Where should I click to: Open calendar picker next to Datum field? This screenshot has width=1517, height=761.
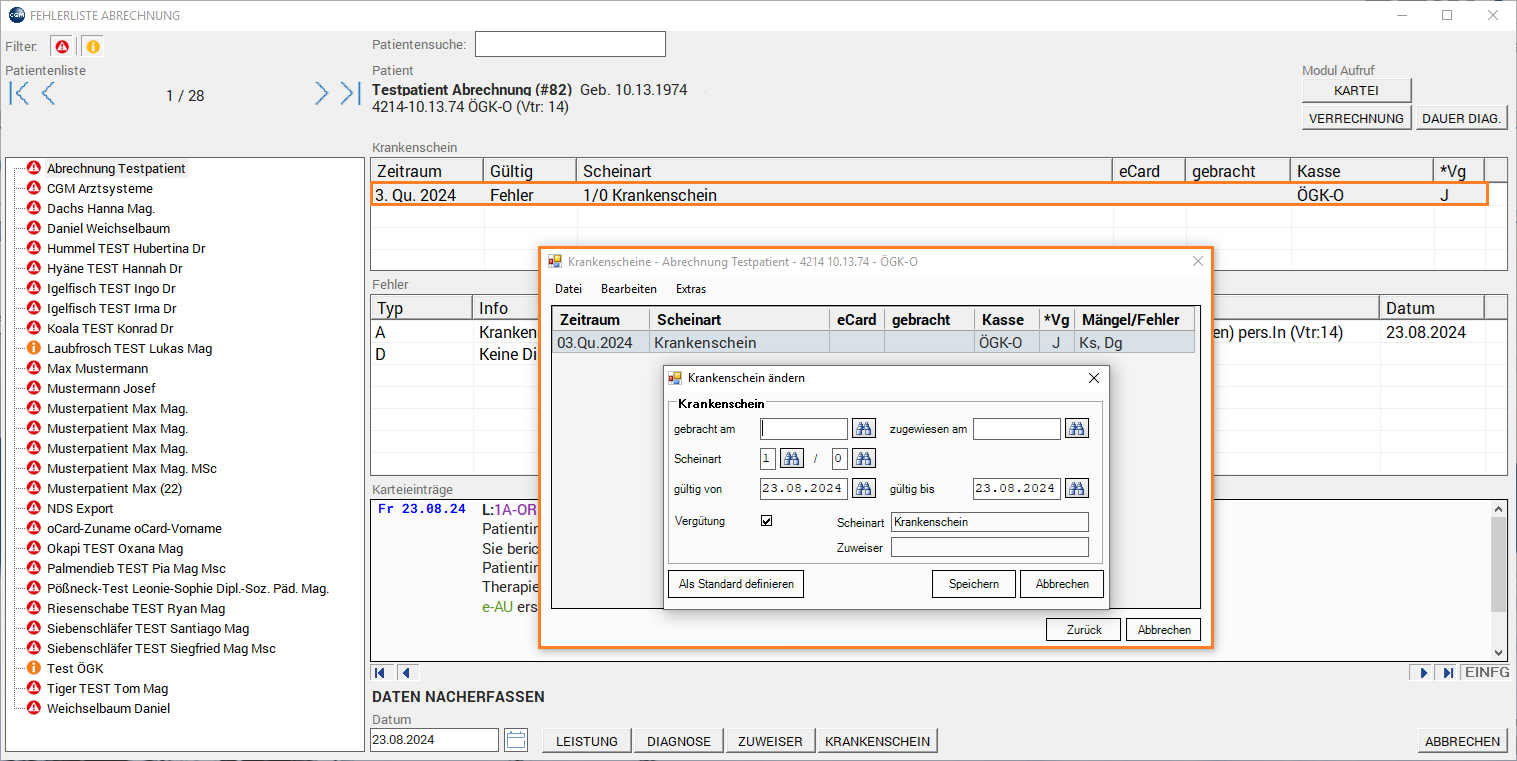click(x=516, y=740)
